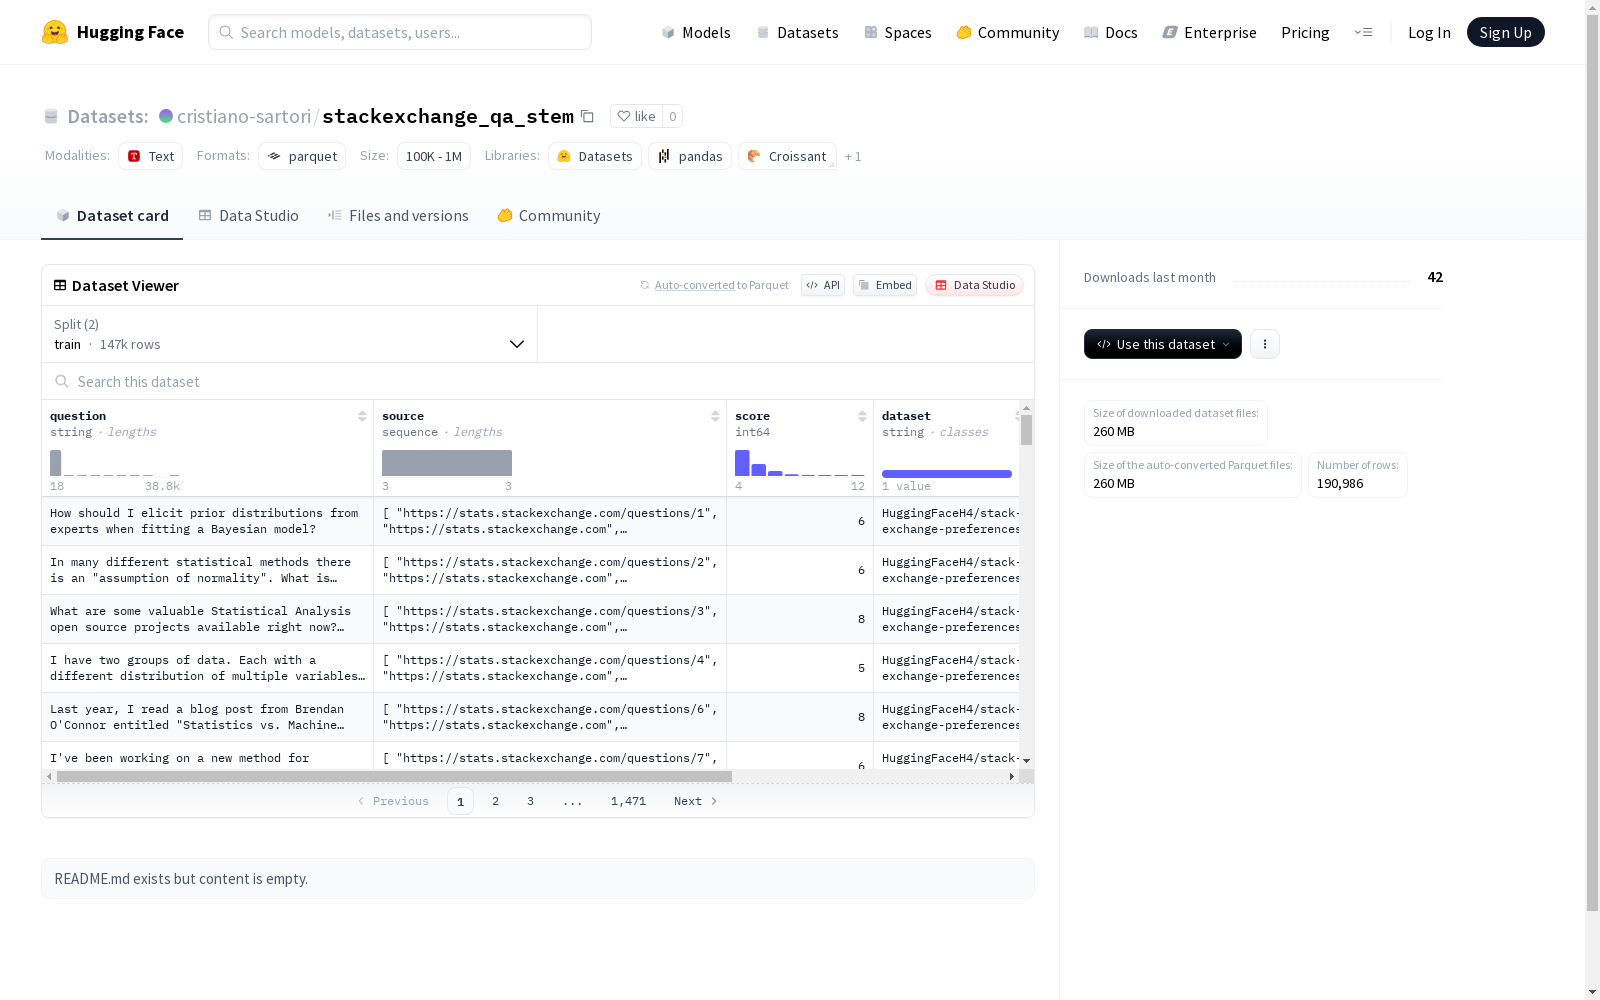Select the Datasets library tag
This screenshot has width=1600, height=1000.
[595, 156]
